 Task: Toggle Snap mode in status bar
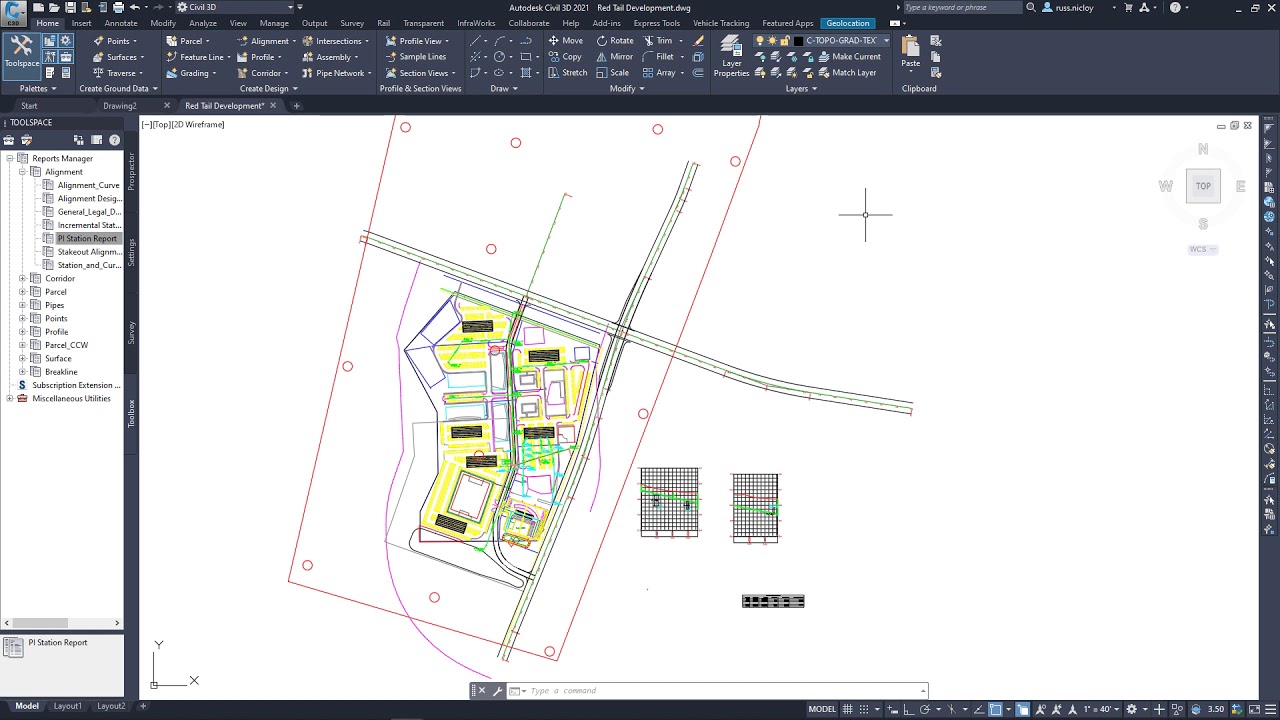pyautogui.click(x=865, y=709)
